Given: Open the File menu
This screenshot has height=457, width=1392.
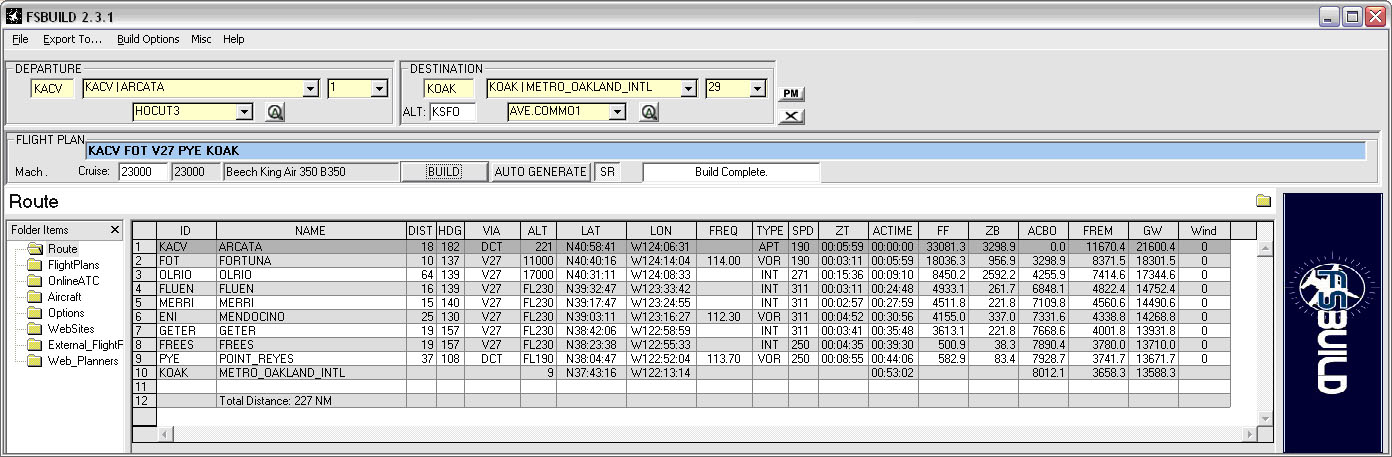Looking at the screenshot, I should point(20,40).
